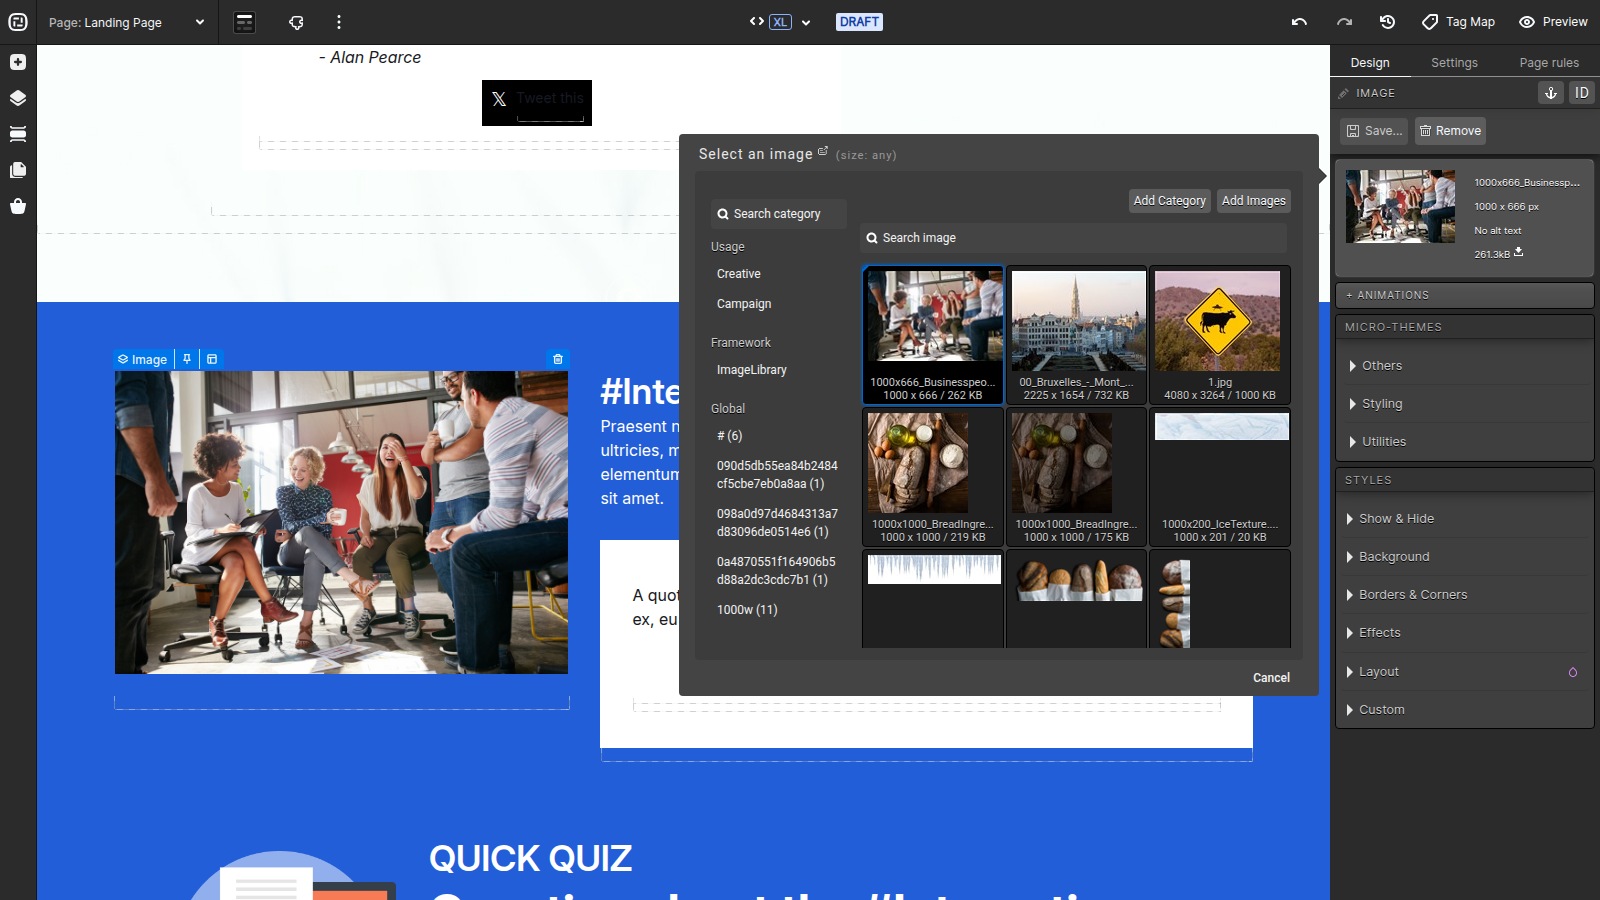Delete the selected image with trash icon

(558, 359)
